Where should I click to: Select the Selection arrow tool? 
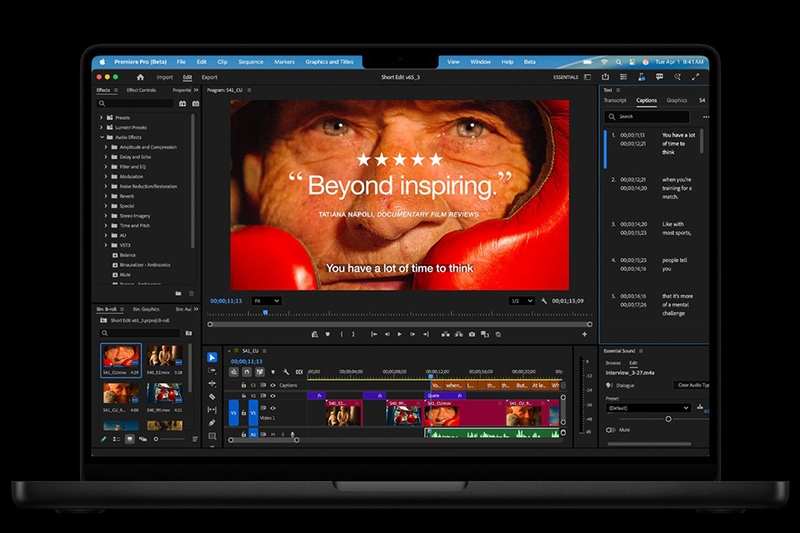tap(212, 358)
